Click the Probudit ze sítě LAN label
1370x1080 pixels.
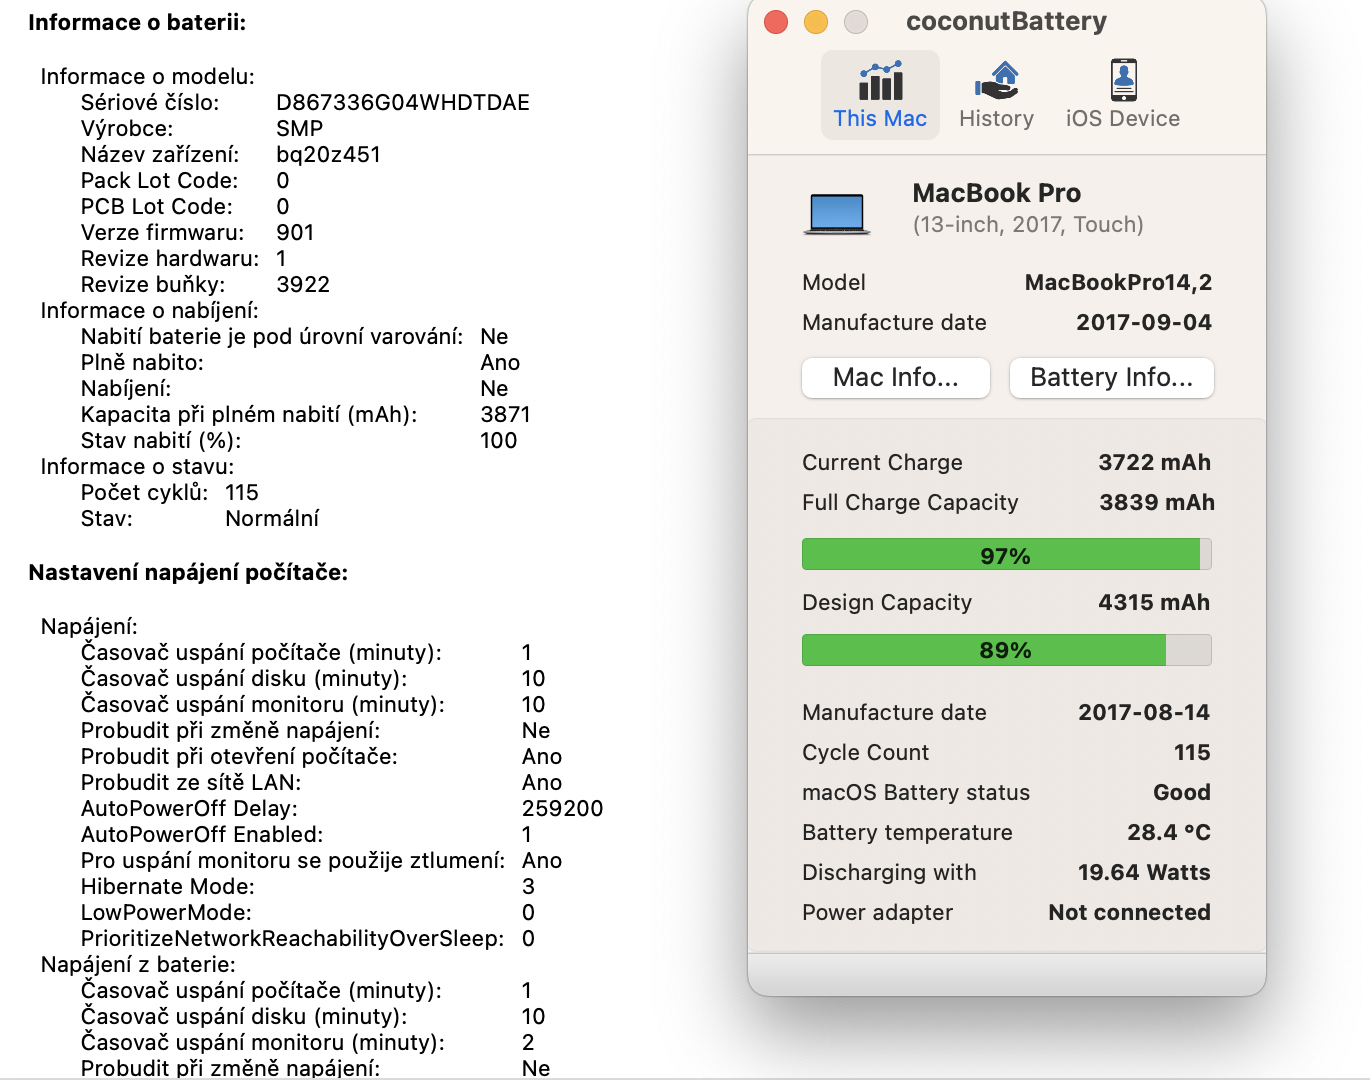tap(191, 783)
